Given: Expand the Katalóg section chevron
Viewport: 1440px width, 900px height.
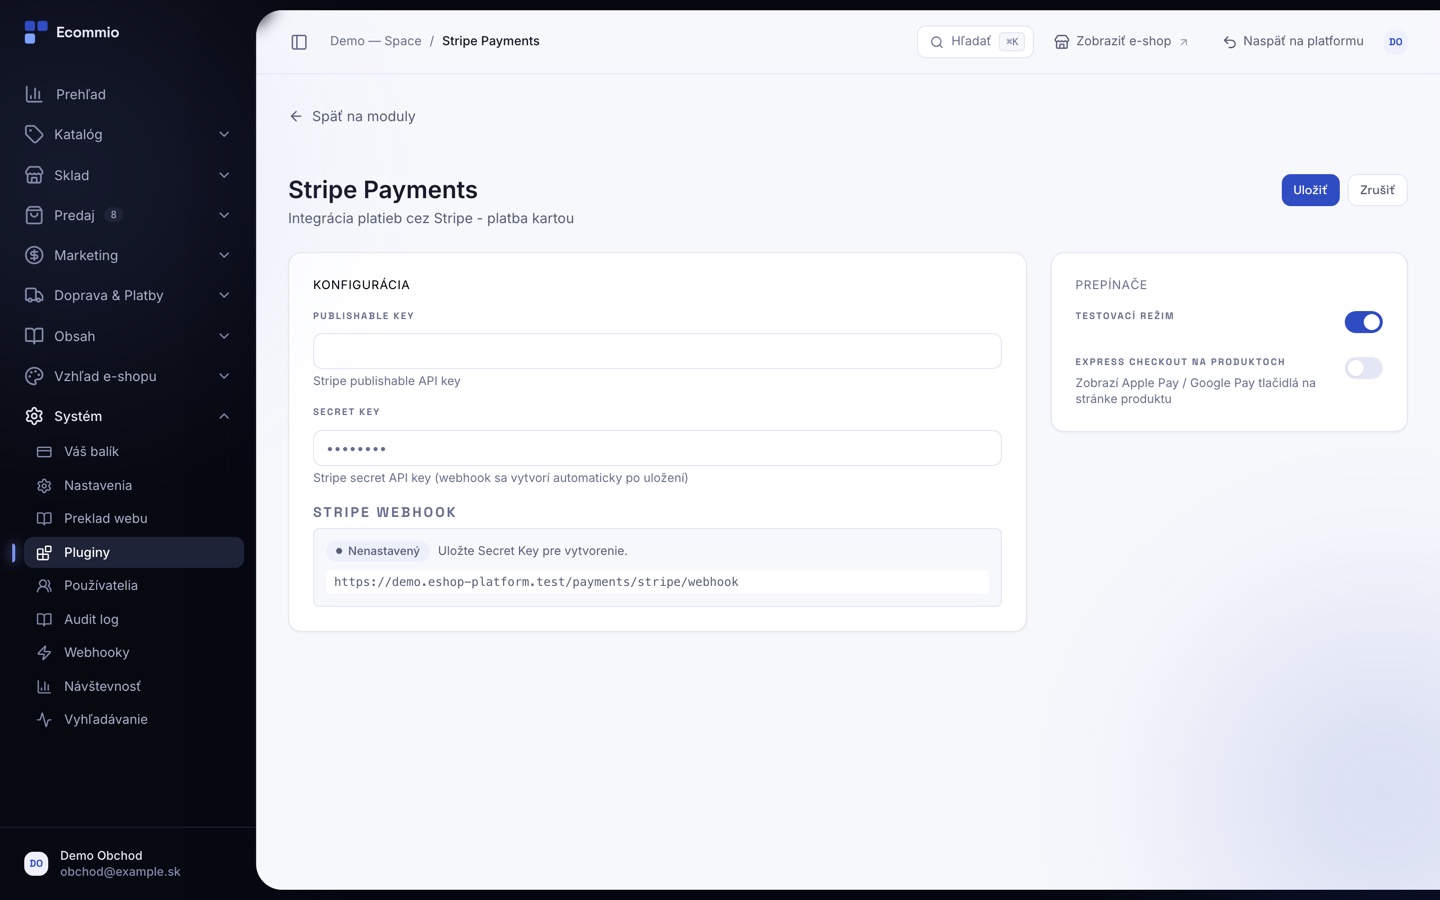Looking at the screenshot, I should tap(224, 134).
